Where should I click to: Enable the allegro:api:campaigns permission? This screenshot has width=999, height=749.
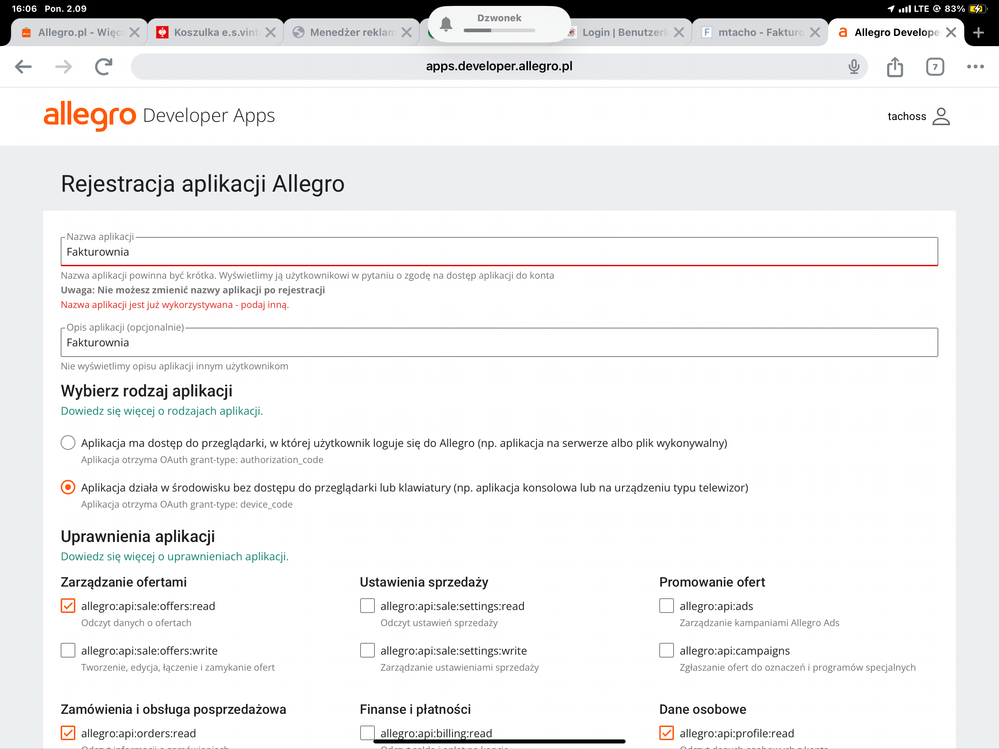point(666,650)
